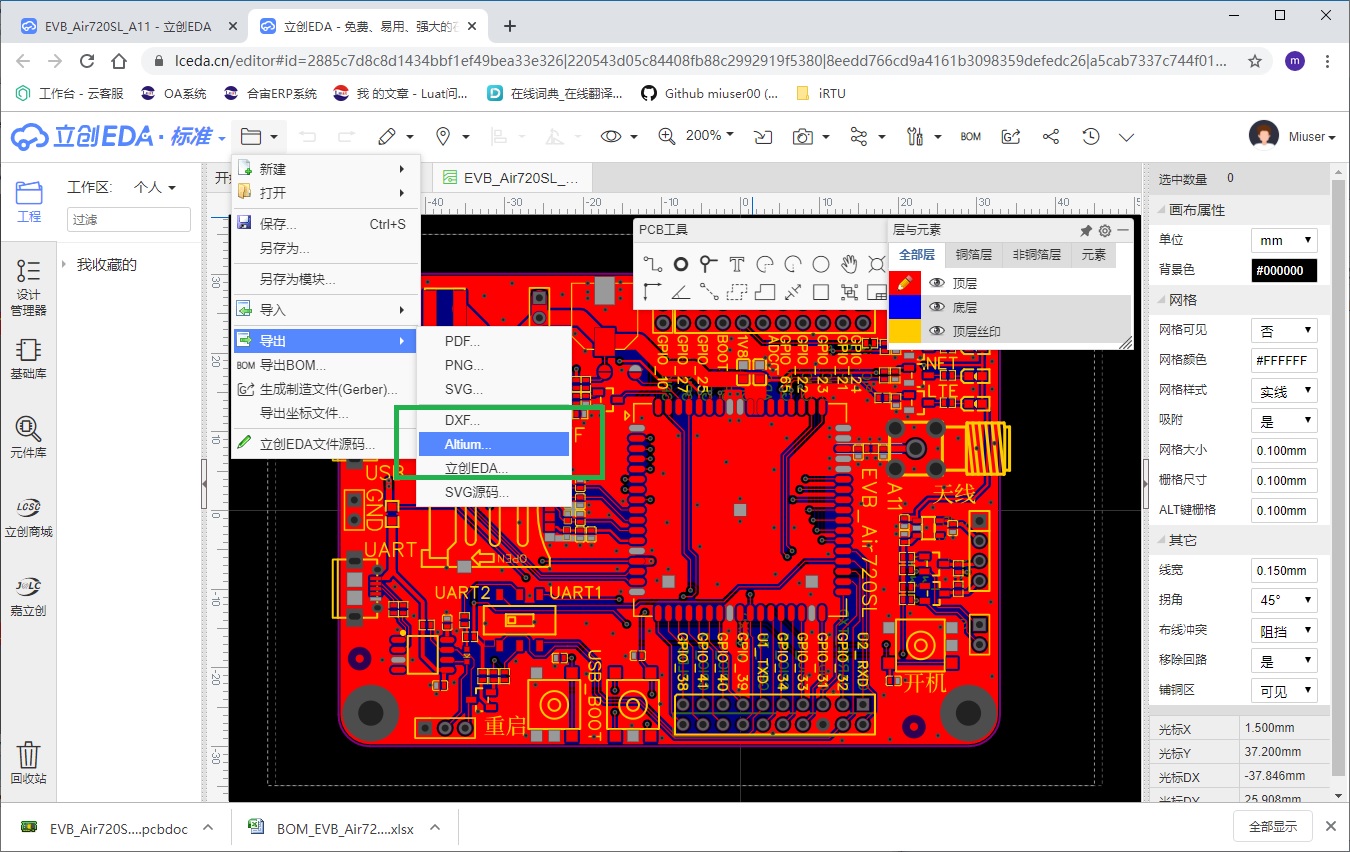Click 全部显示 in the downloads bar

coord(1272,826)
